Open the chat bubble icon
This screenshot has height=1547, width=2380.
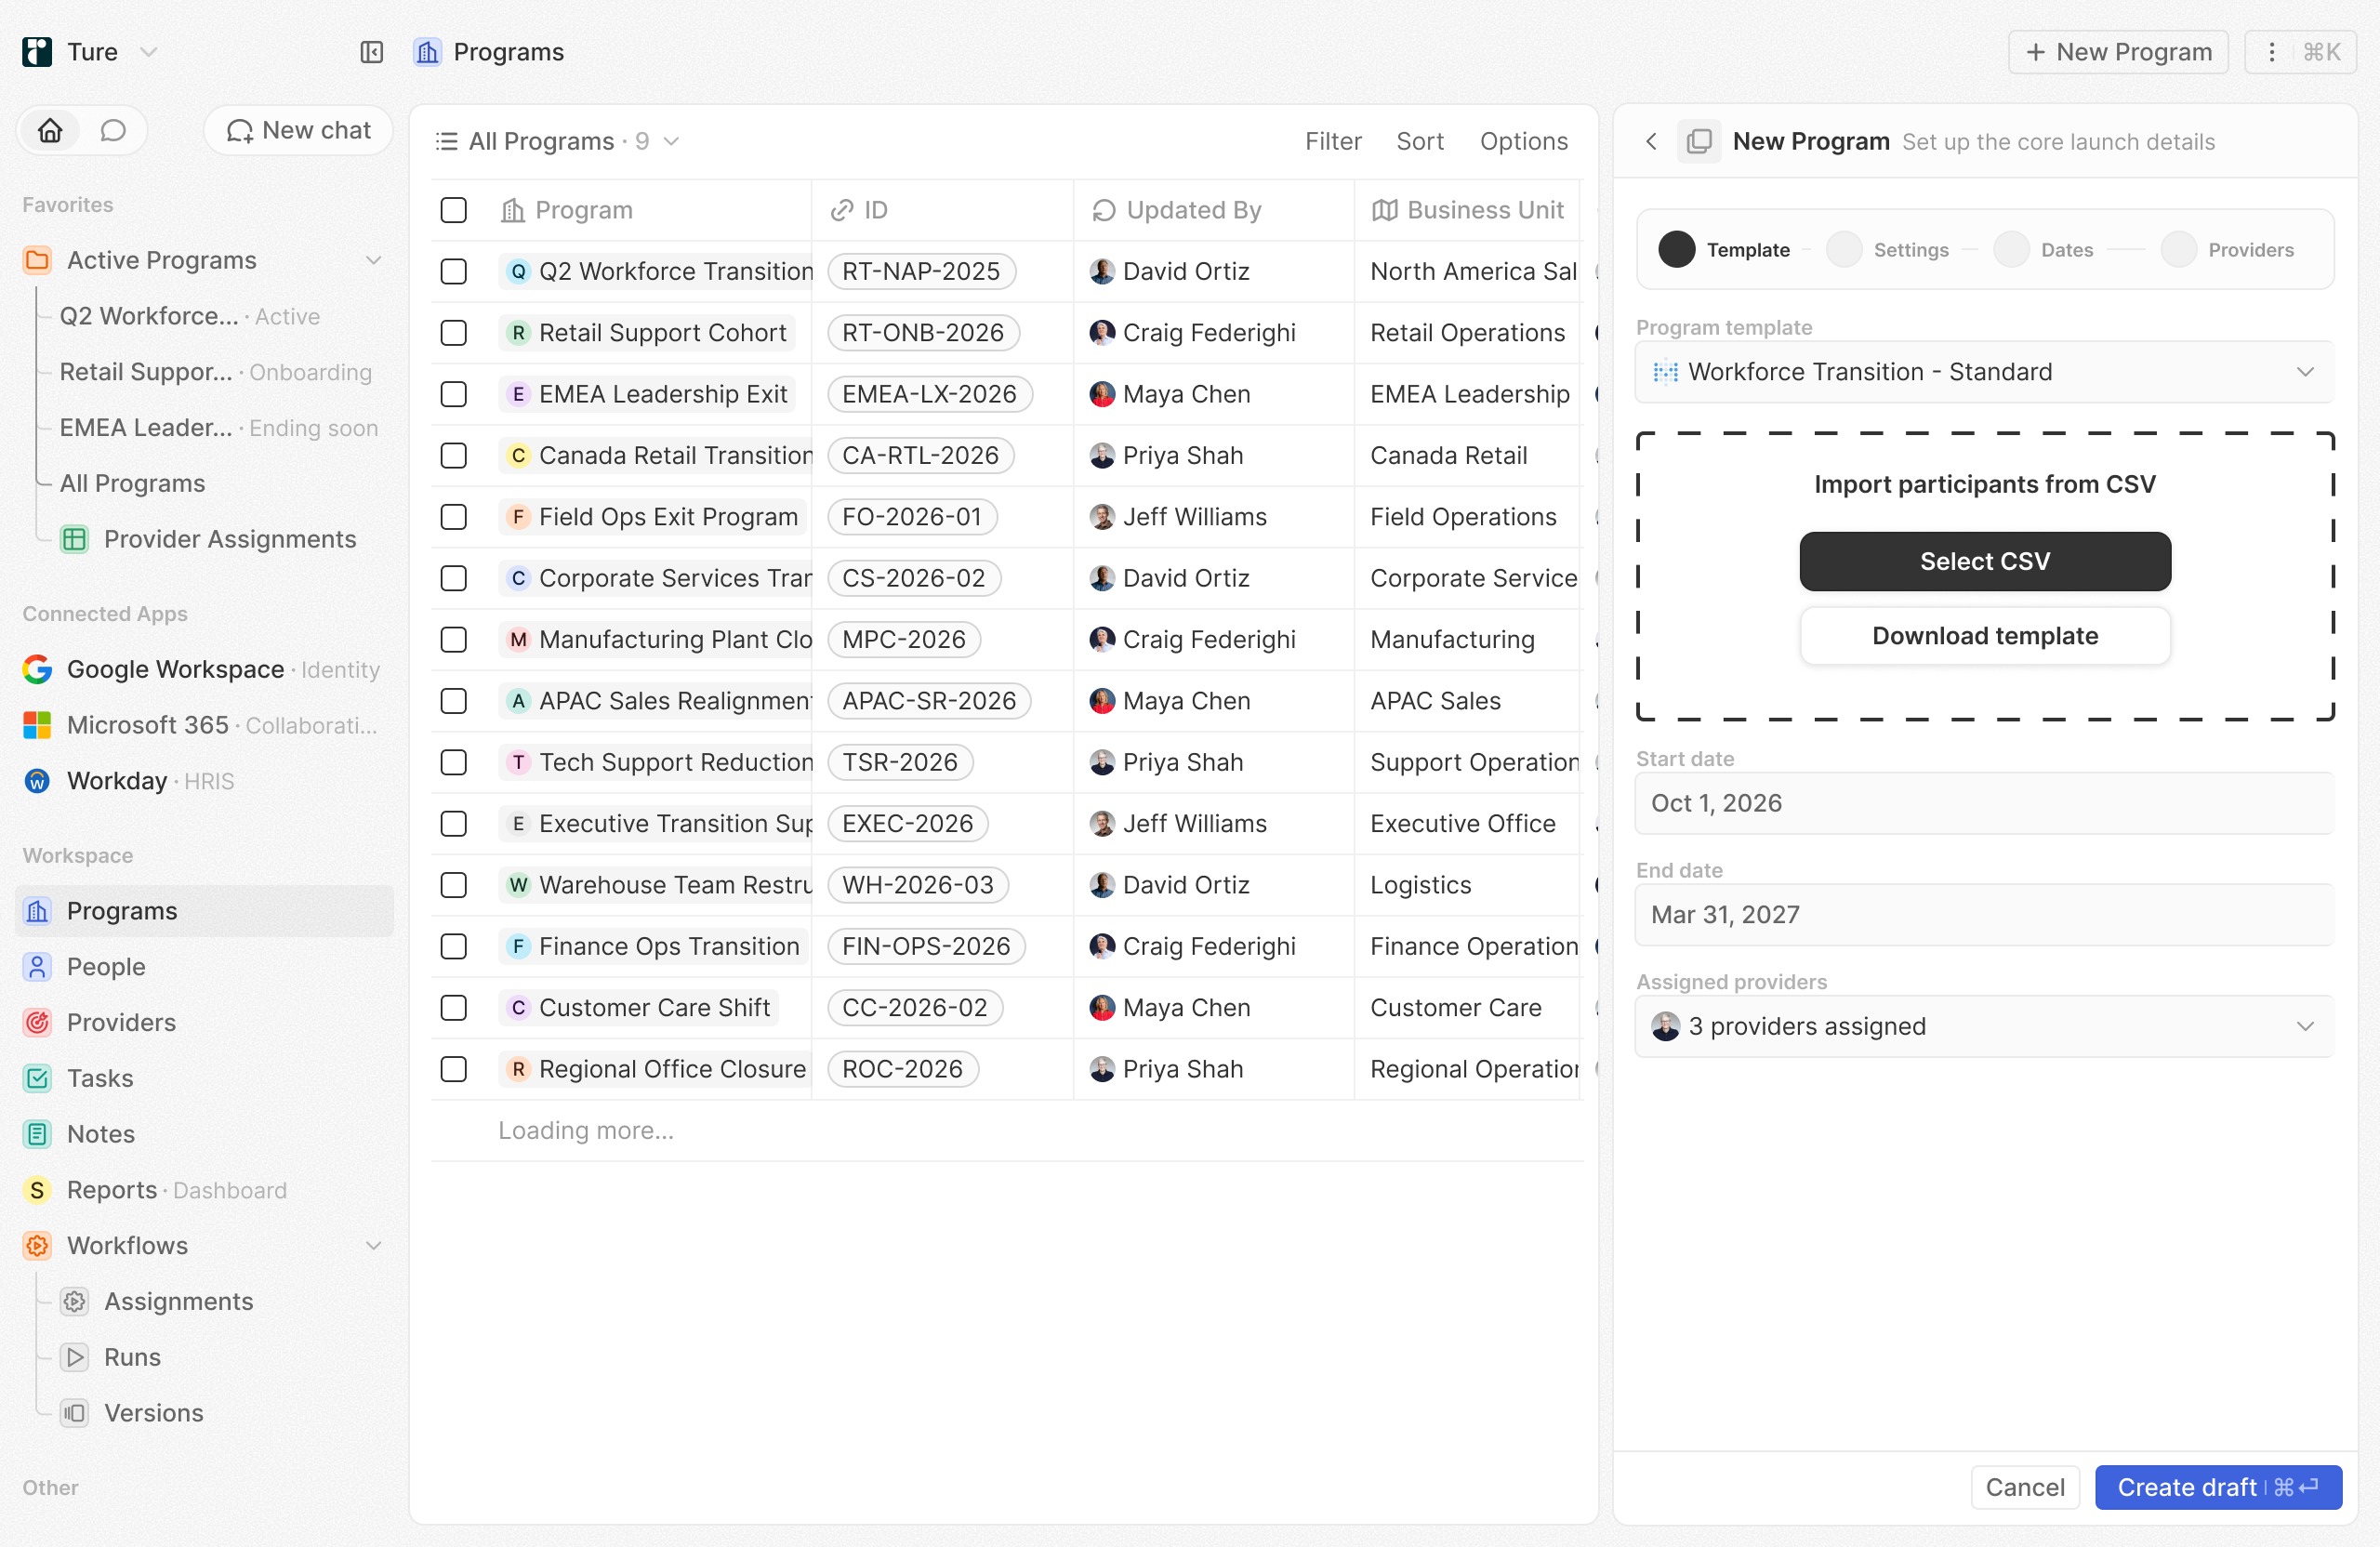tap(113, 131)
